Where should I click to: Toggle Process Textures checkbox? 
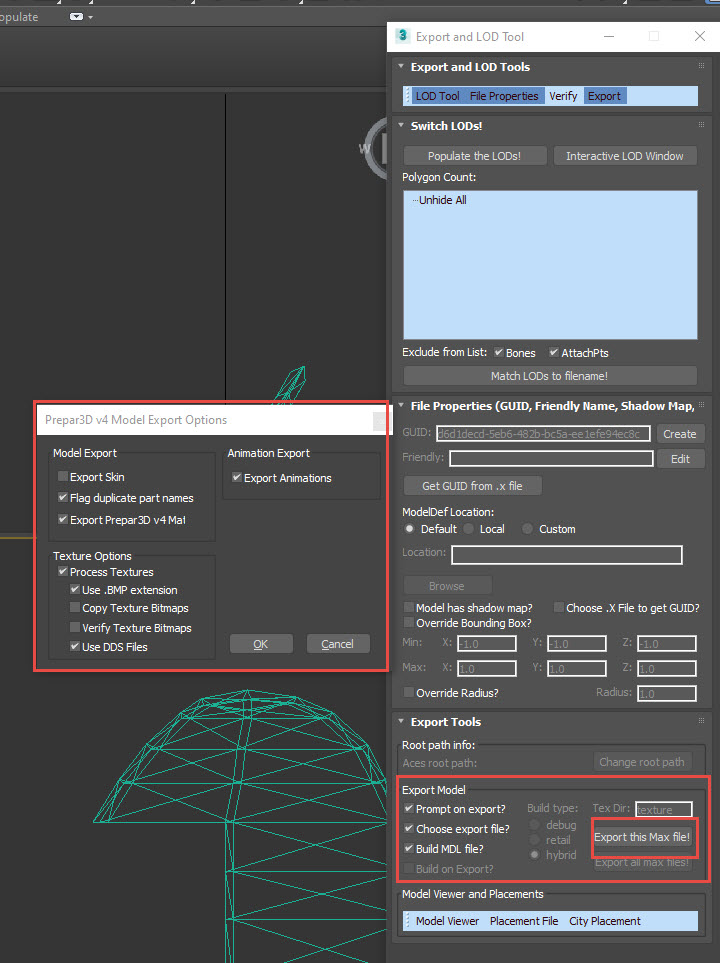[63, 572]
